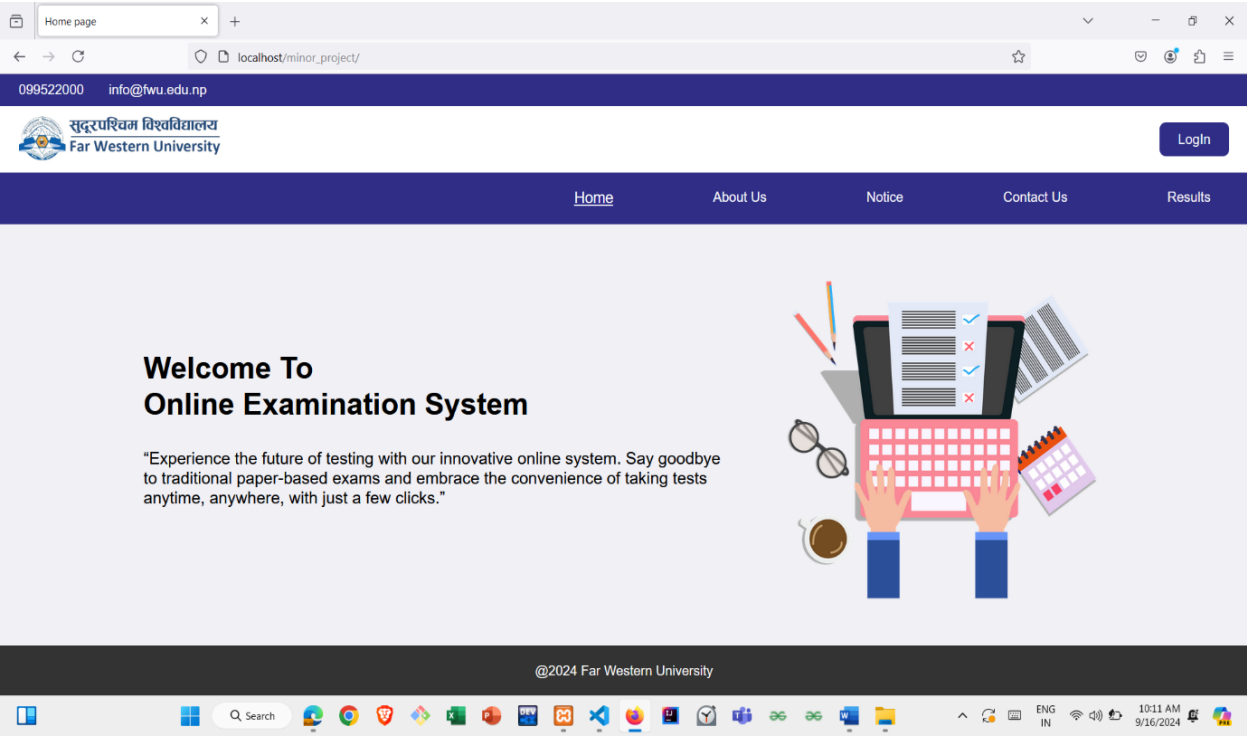The height and width of the screenshot is (742, 1247).
Task: Click the laptop exam illustration
Action: tap(940, 440)
